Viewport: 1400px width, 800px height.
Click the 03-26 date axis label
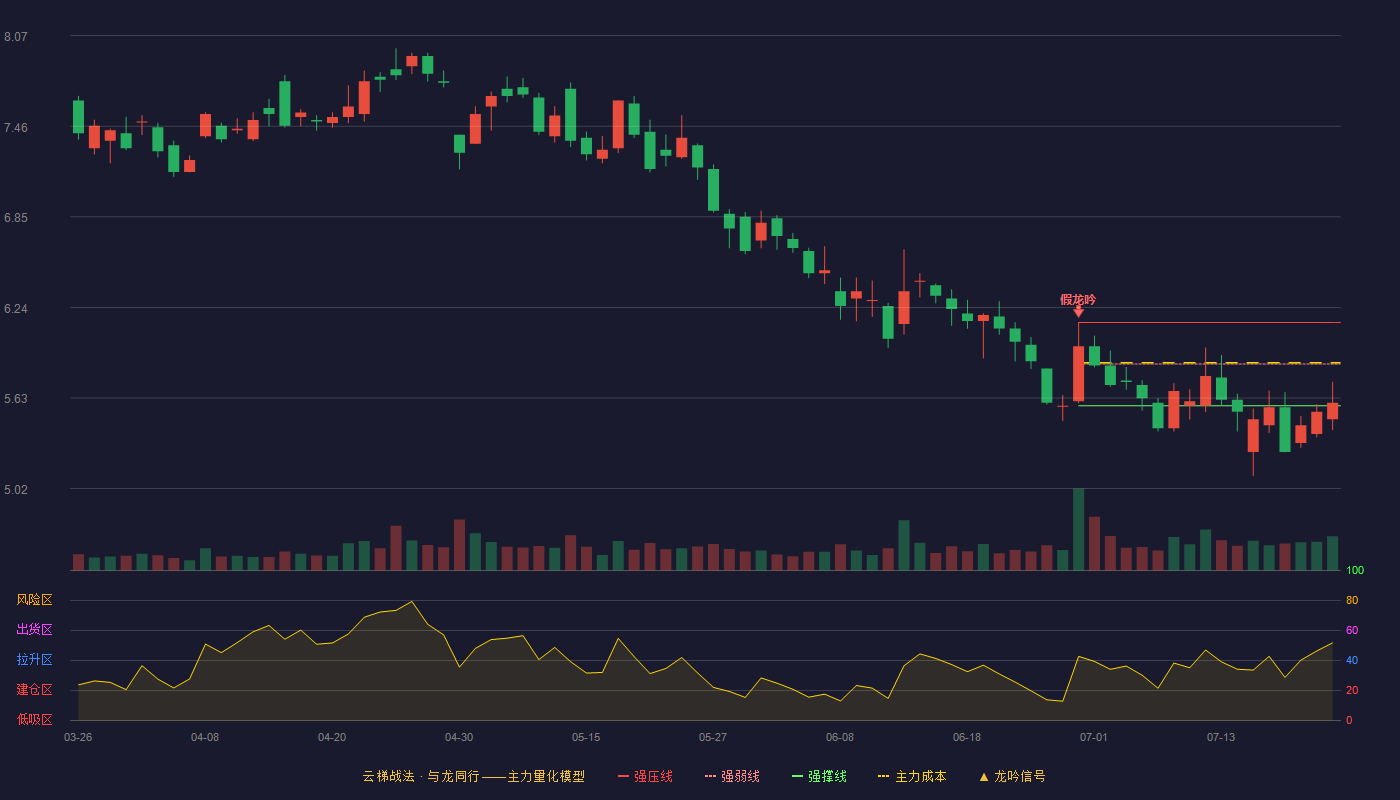[78, 737]
